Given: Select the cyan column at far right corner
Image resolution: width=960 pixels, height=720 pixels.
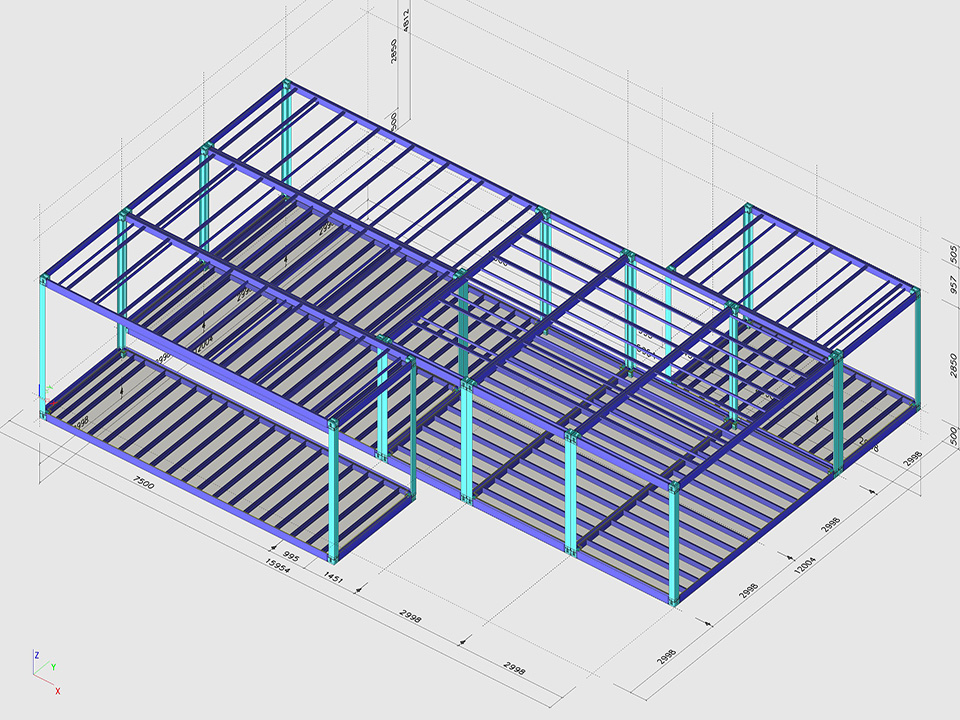Looking at the screenshot, I should 915,345.
